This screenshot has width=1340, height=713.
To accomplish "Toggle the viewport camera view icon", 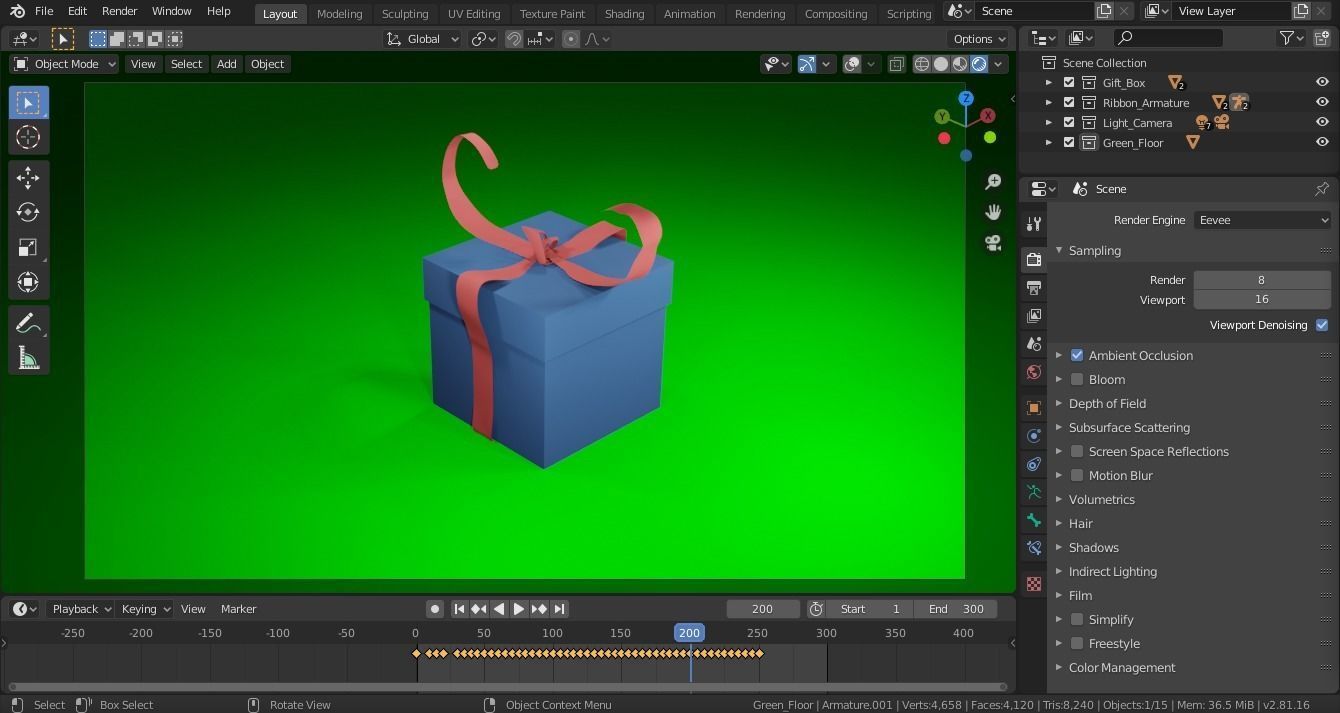I will (x=993, y=243).
